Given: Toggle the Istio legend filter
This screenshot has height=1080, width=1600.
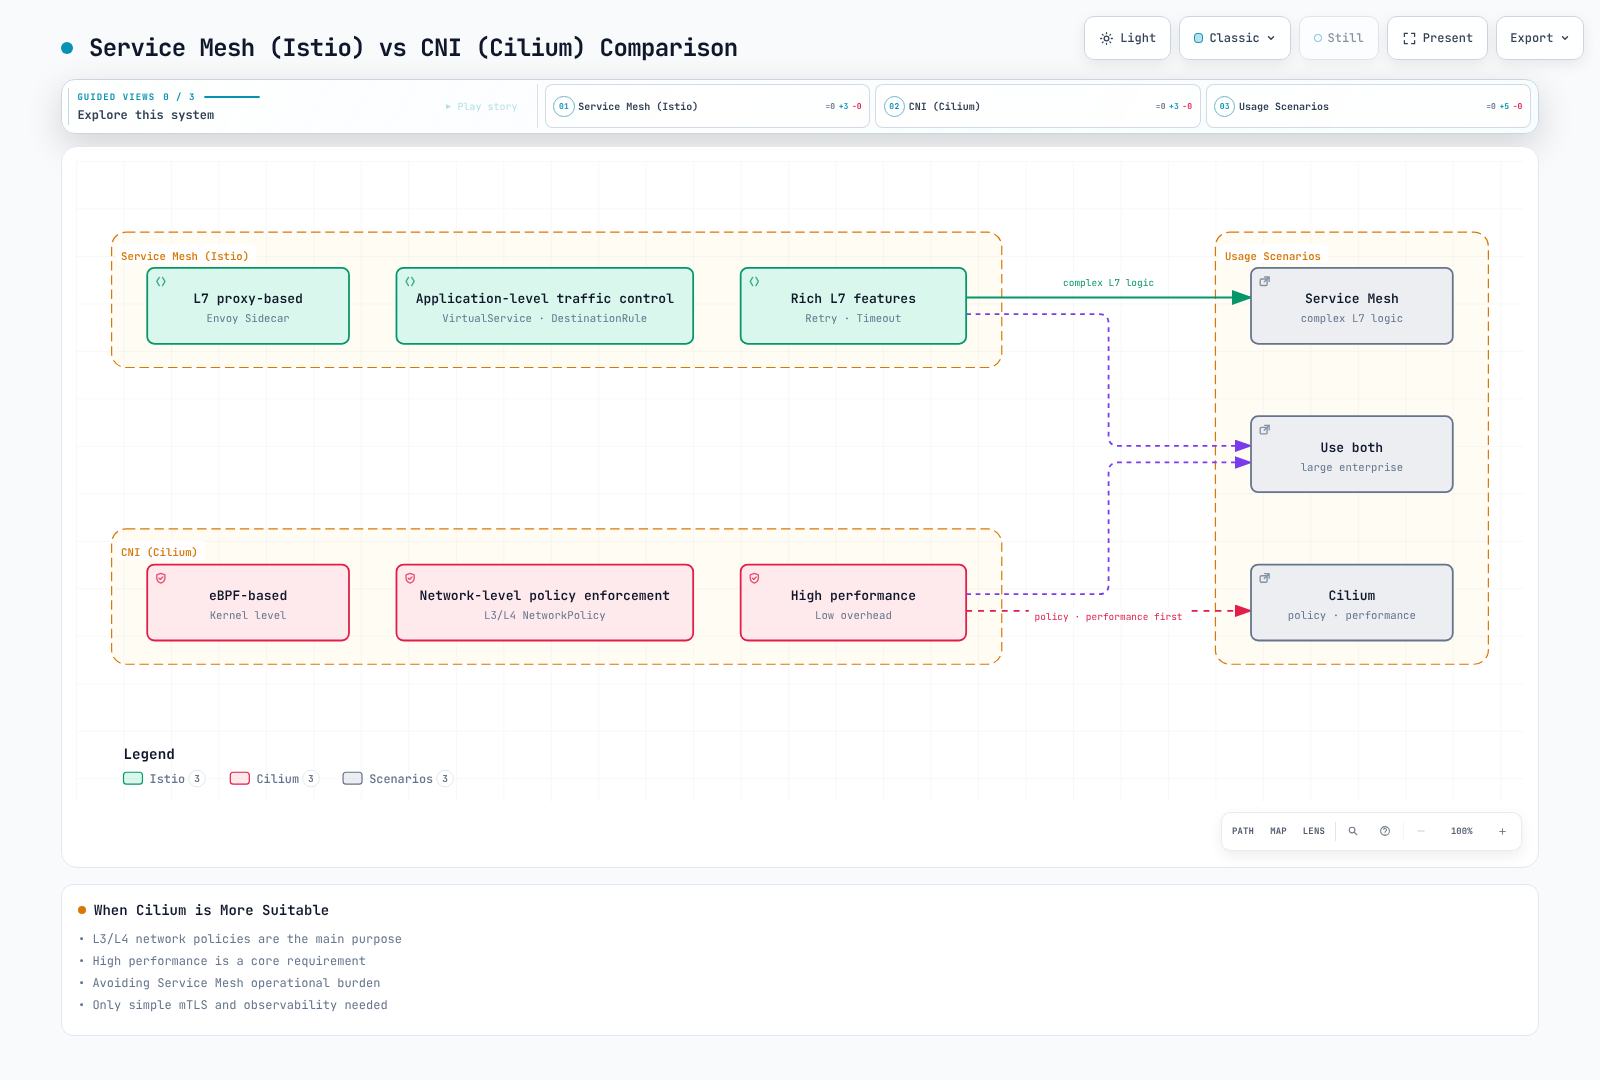Looking at the screenshot, I should (x=164, y=779).
